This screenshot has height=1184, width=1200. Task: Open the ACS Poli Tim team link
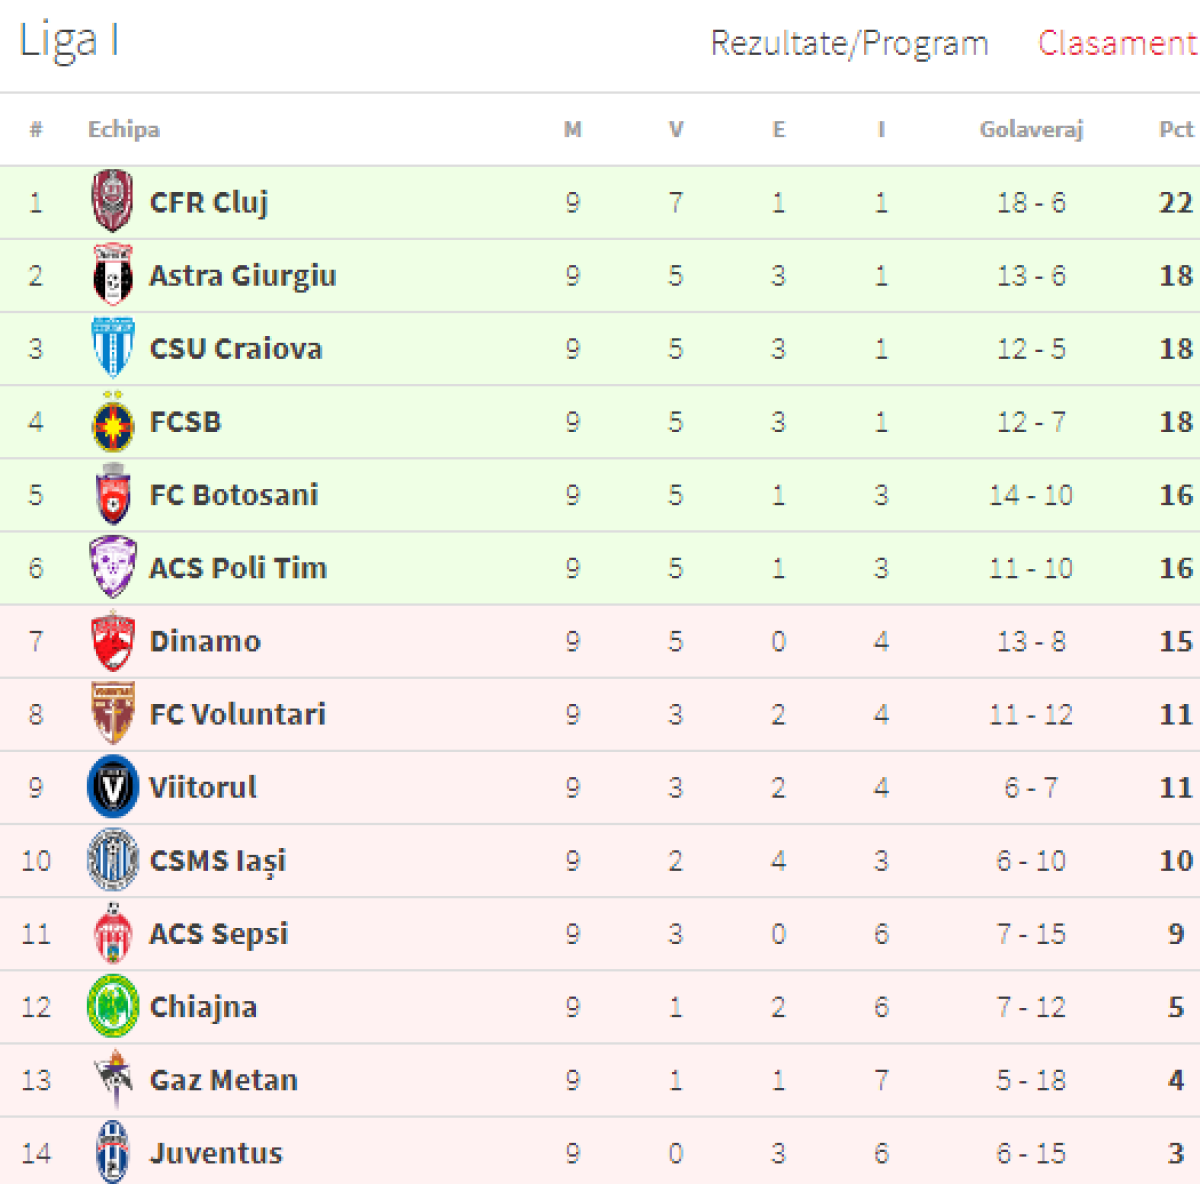[238, 568]
